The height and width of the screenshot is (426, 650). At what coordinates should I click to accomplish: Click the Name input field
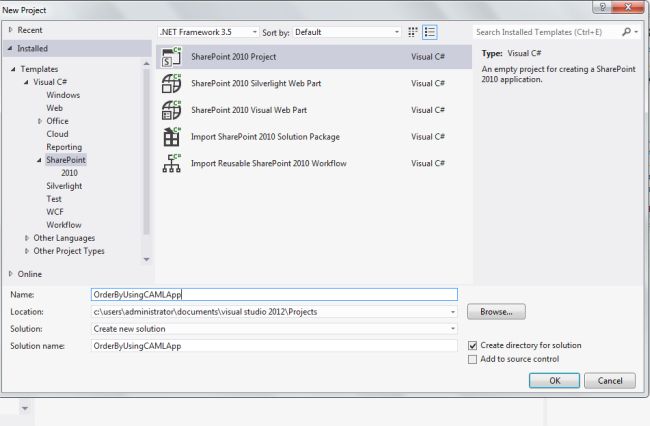coord(274,295)
